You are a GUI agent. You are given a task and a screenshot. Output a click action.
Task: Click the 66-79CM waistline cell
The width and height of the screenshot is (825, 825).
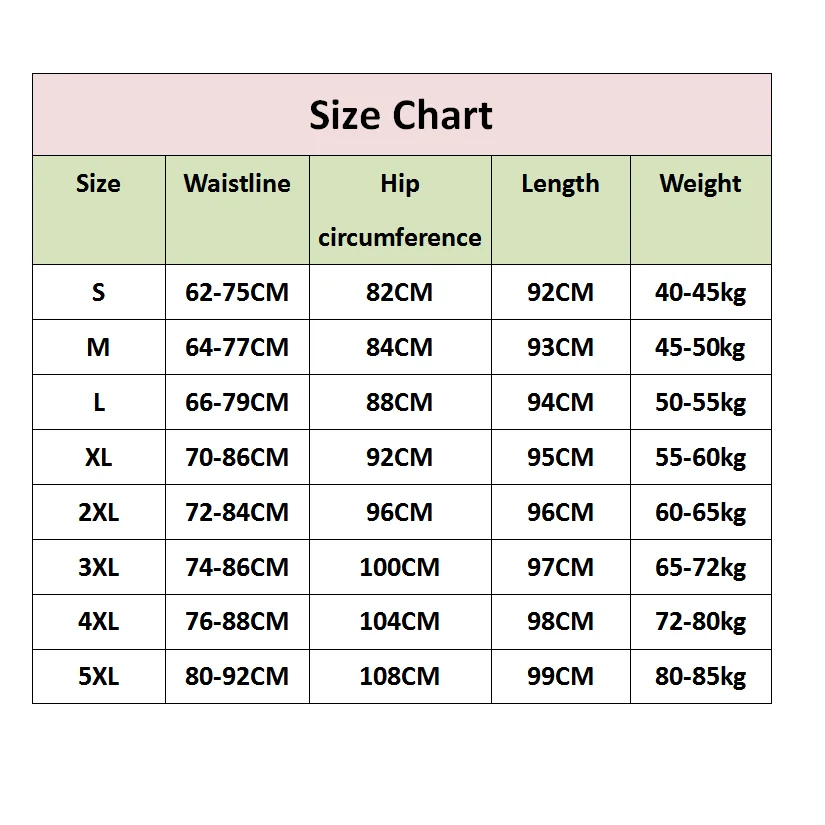tap(237, 402)
